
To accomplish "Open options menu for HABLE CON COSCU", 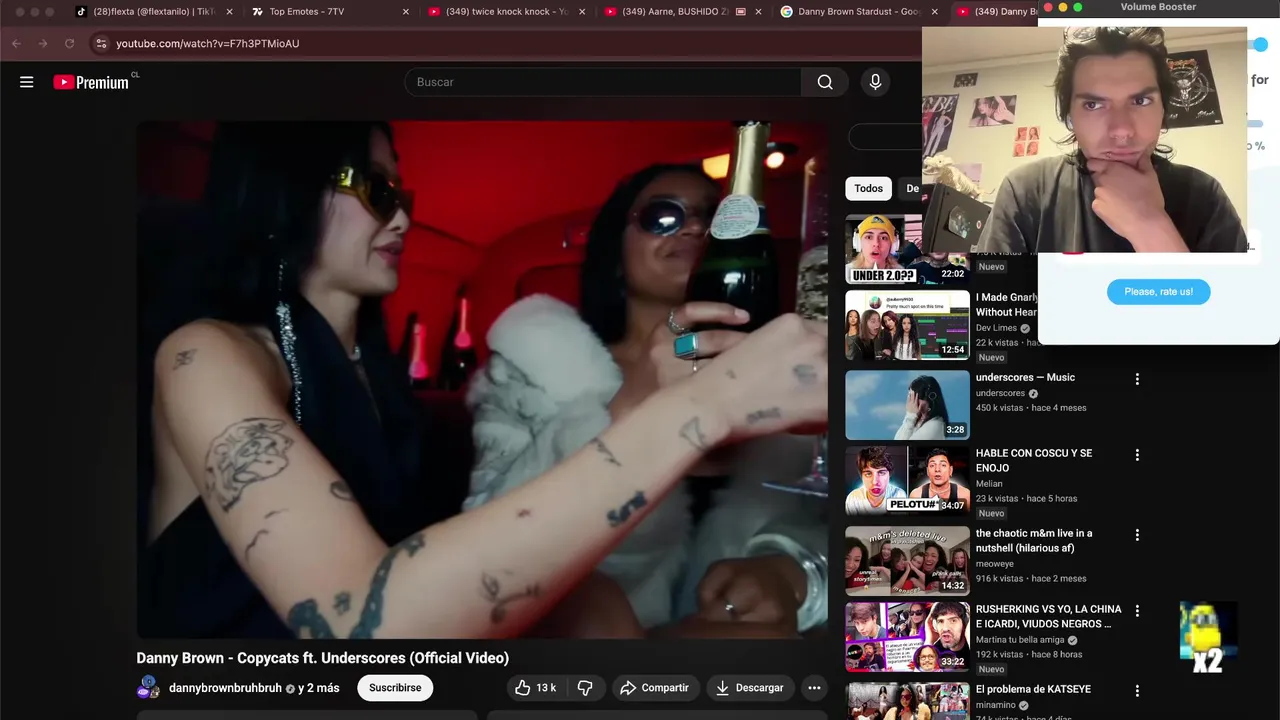I will click(x=1137, y=455).
